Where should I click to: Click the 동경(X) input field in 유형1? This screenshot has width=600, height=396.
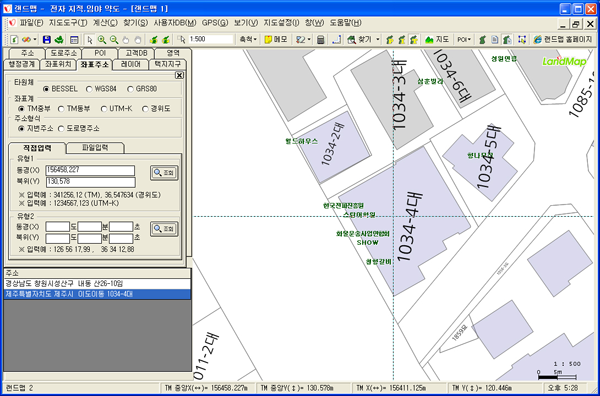90,170
